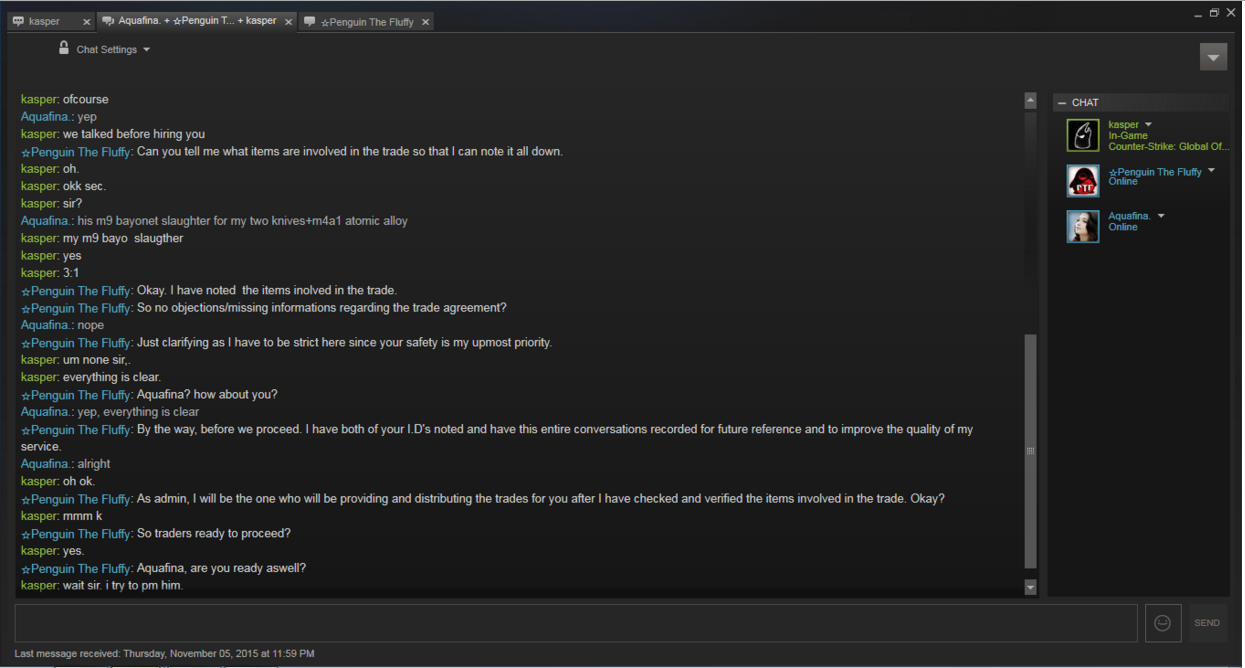This screenshot has height=668, width=1245.
Task: Switch to the kasper chat tab
Action: click(x=45, y=22)
